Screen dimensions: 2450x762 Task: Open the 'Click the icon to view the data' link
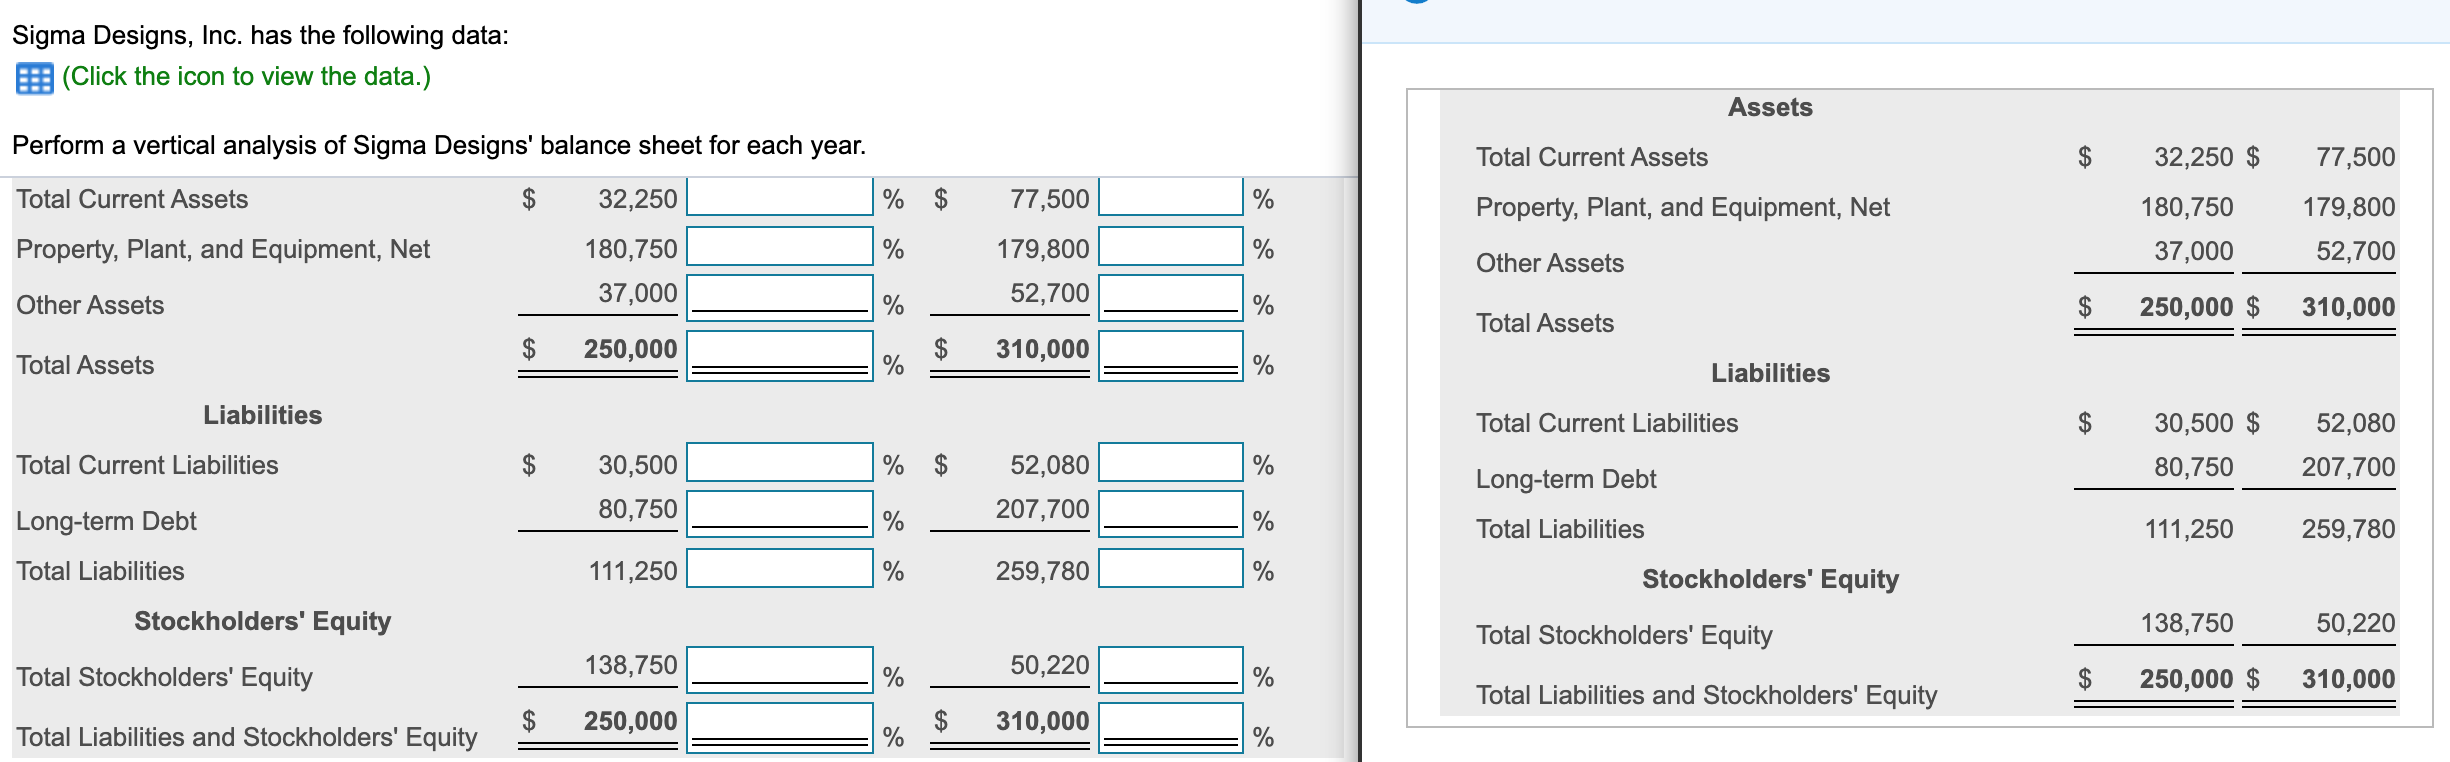(246, 76)
